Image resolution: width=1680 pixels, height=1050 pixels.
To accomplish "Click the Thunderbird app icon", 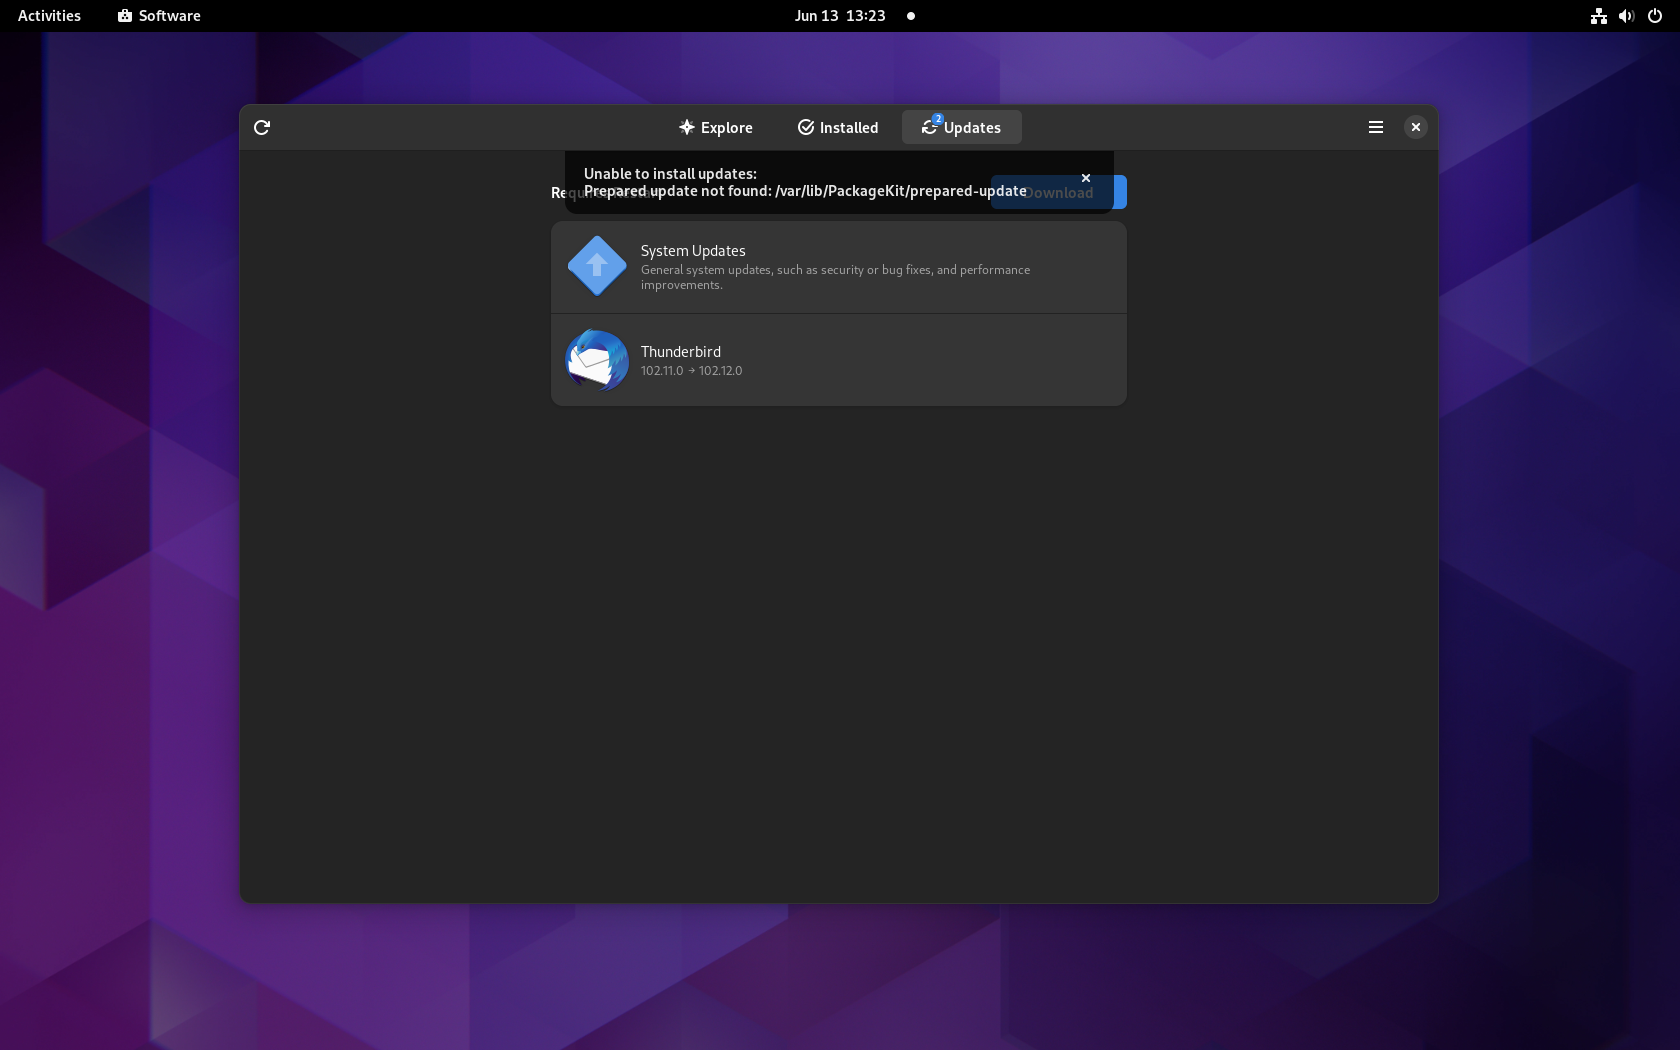I will [597, 360].
